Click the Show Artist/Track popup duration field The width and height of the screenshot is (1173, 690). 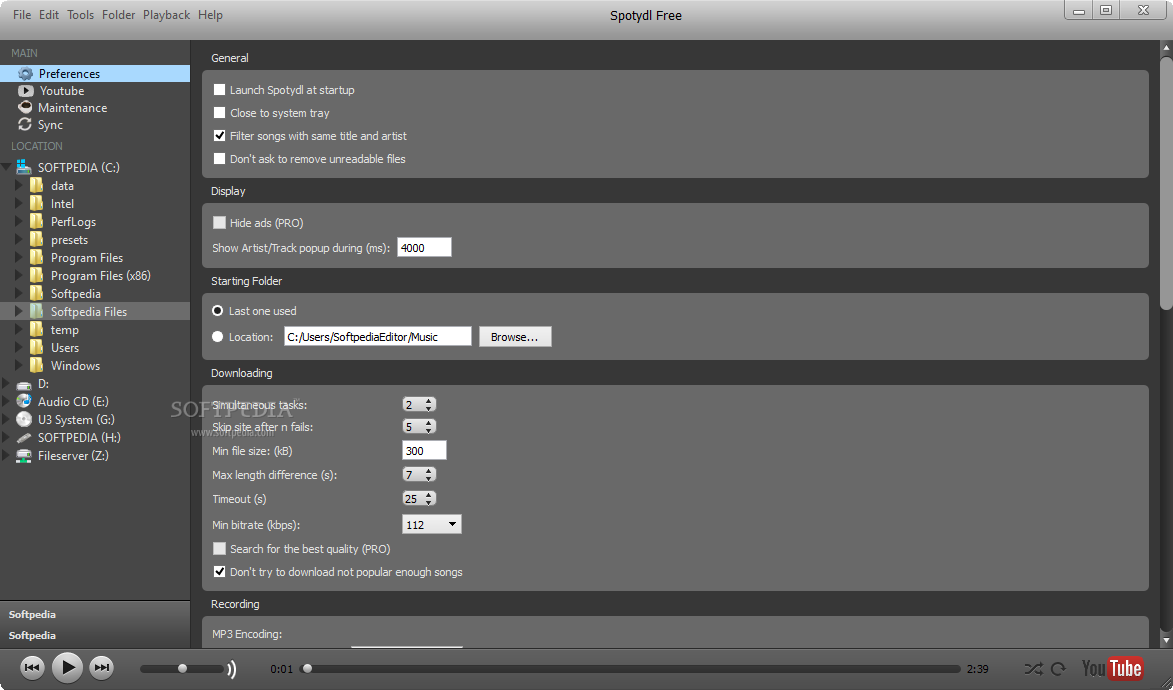424,248
